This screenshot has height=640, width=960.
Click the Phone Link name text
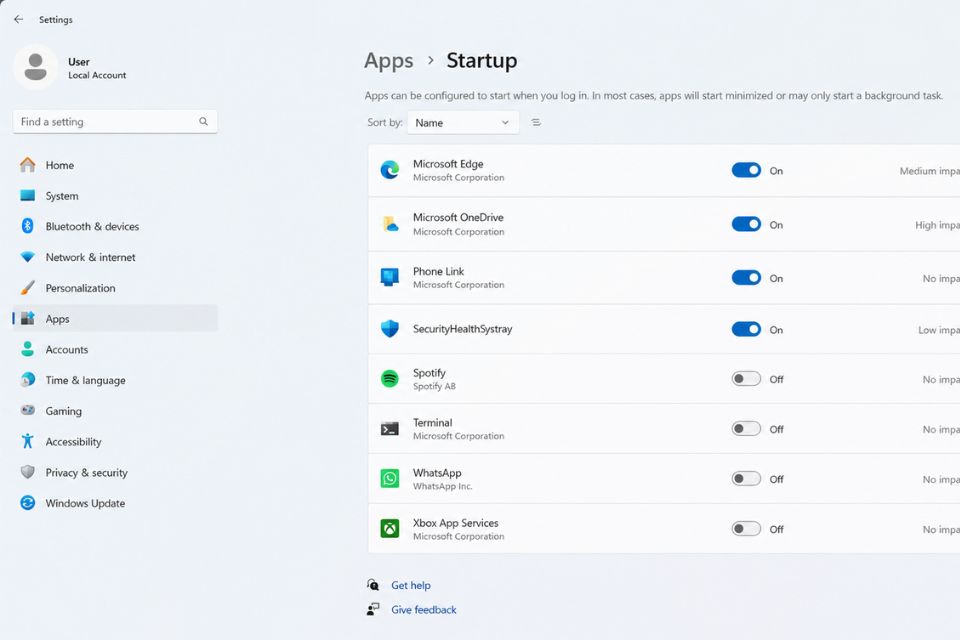(x=438, y=271)
